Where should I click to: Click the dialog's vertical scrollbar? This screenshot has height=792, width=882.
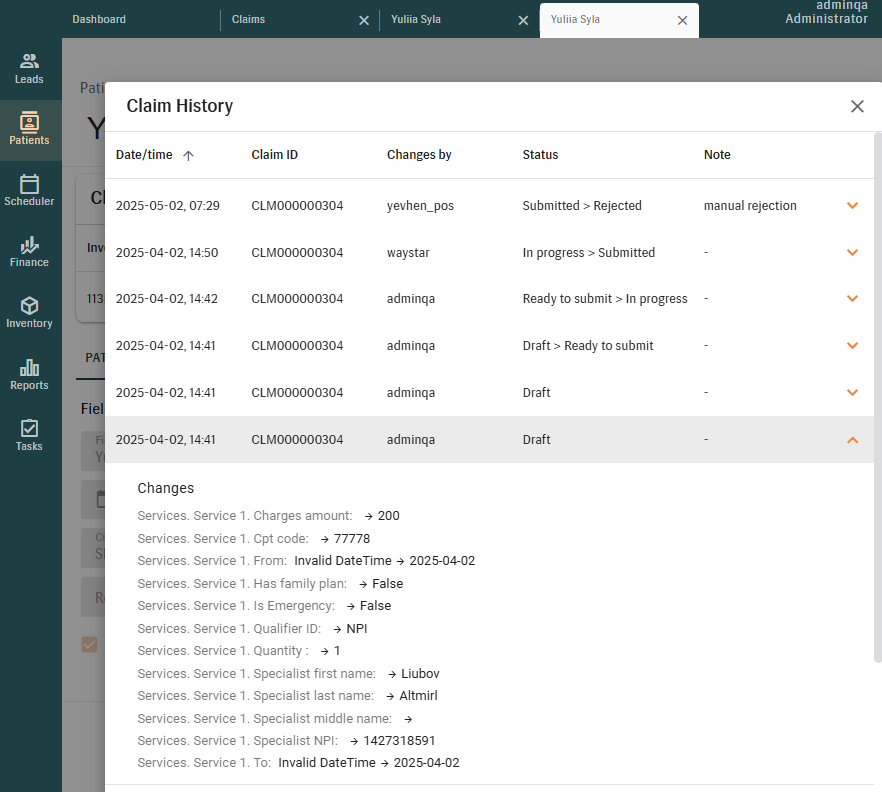(x=878, y=400)
